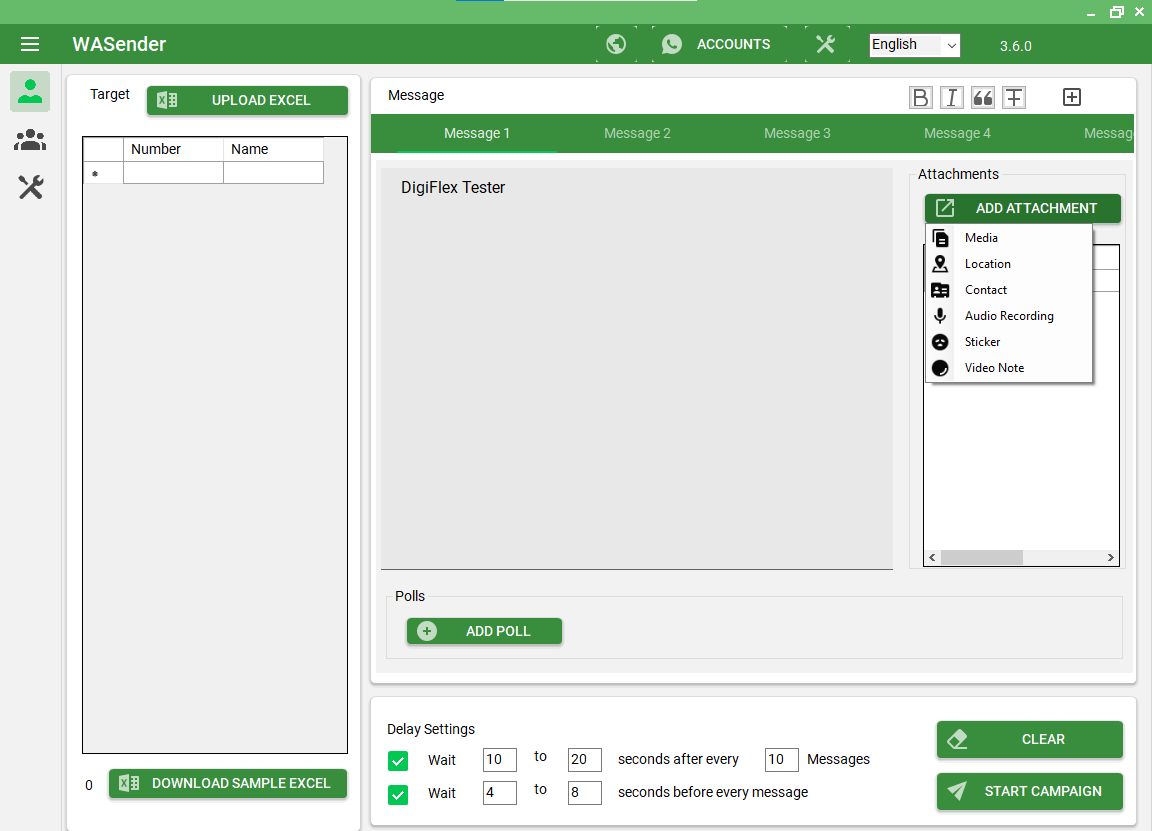The width and height of the screenshot is (1152, 831).
Task: Click the globe icon in the header
Action: pyautogui.click(x=616, y=44)
